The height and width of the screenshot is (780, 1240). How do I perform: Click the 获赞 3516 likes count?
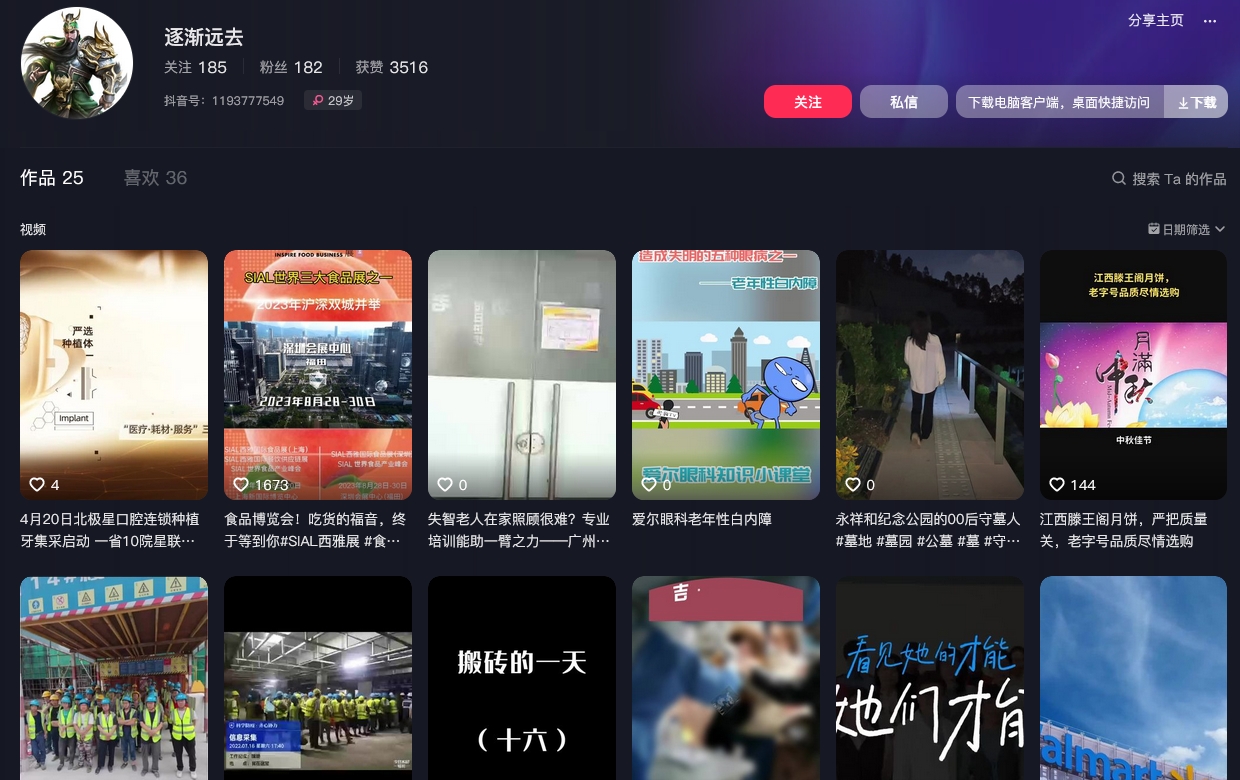pos(392,67)
